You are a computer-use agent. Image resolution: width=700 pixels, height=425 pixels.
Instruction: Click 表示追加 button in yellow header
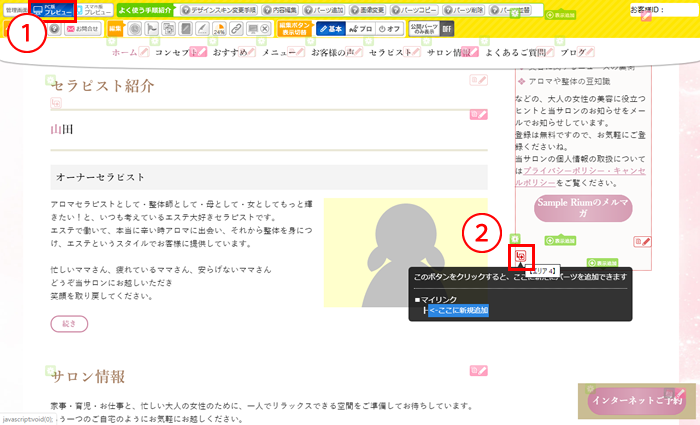point(560,15)
